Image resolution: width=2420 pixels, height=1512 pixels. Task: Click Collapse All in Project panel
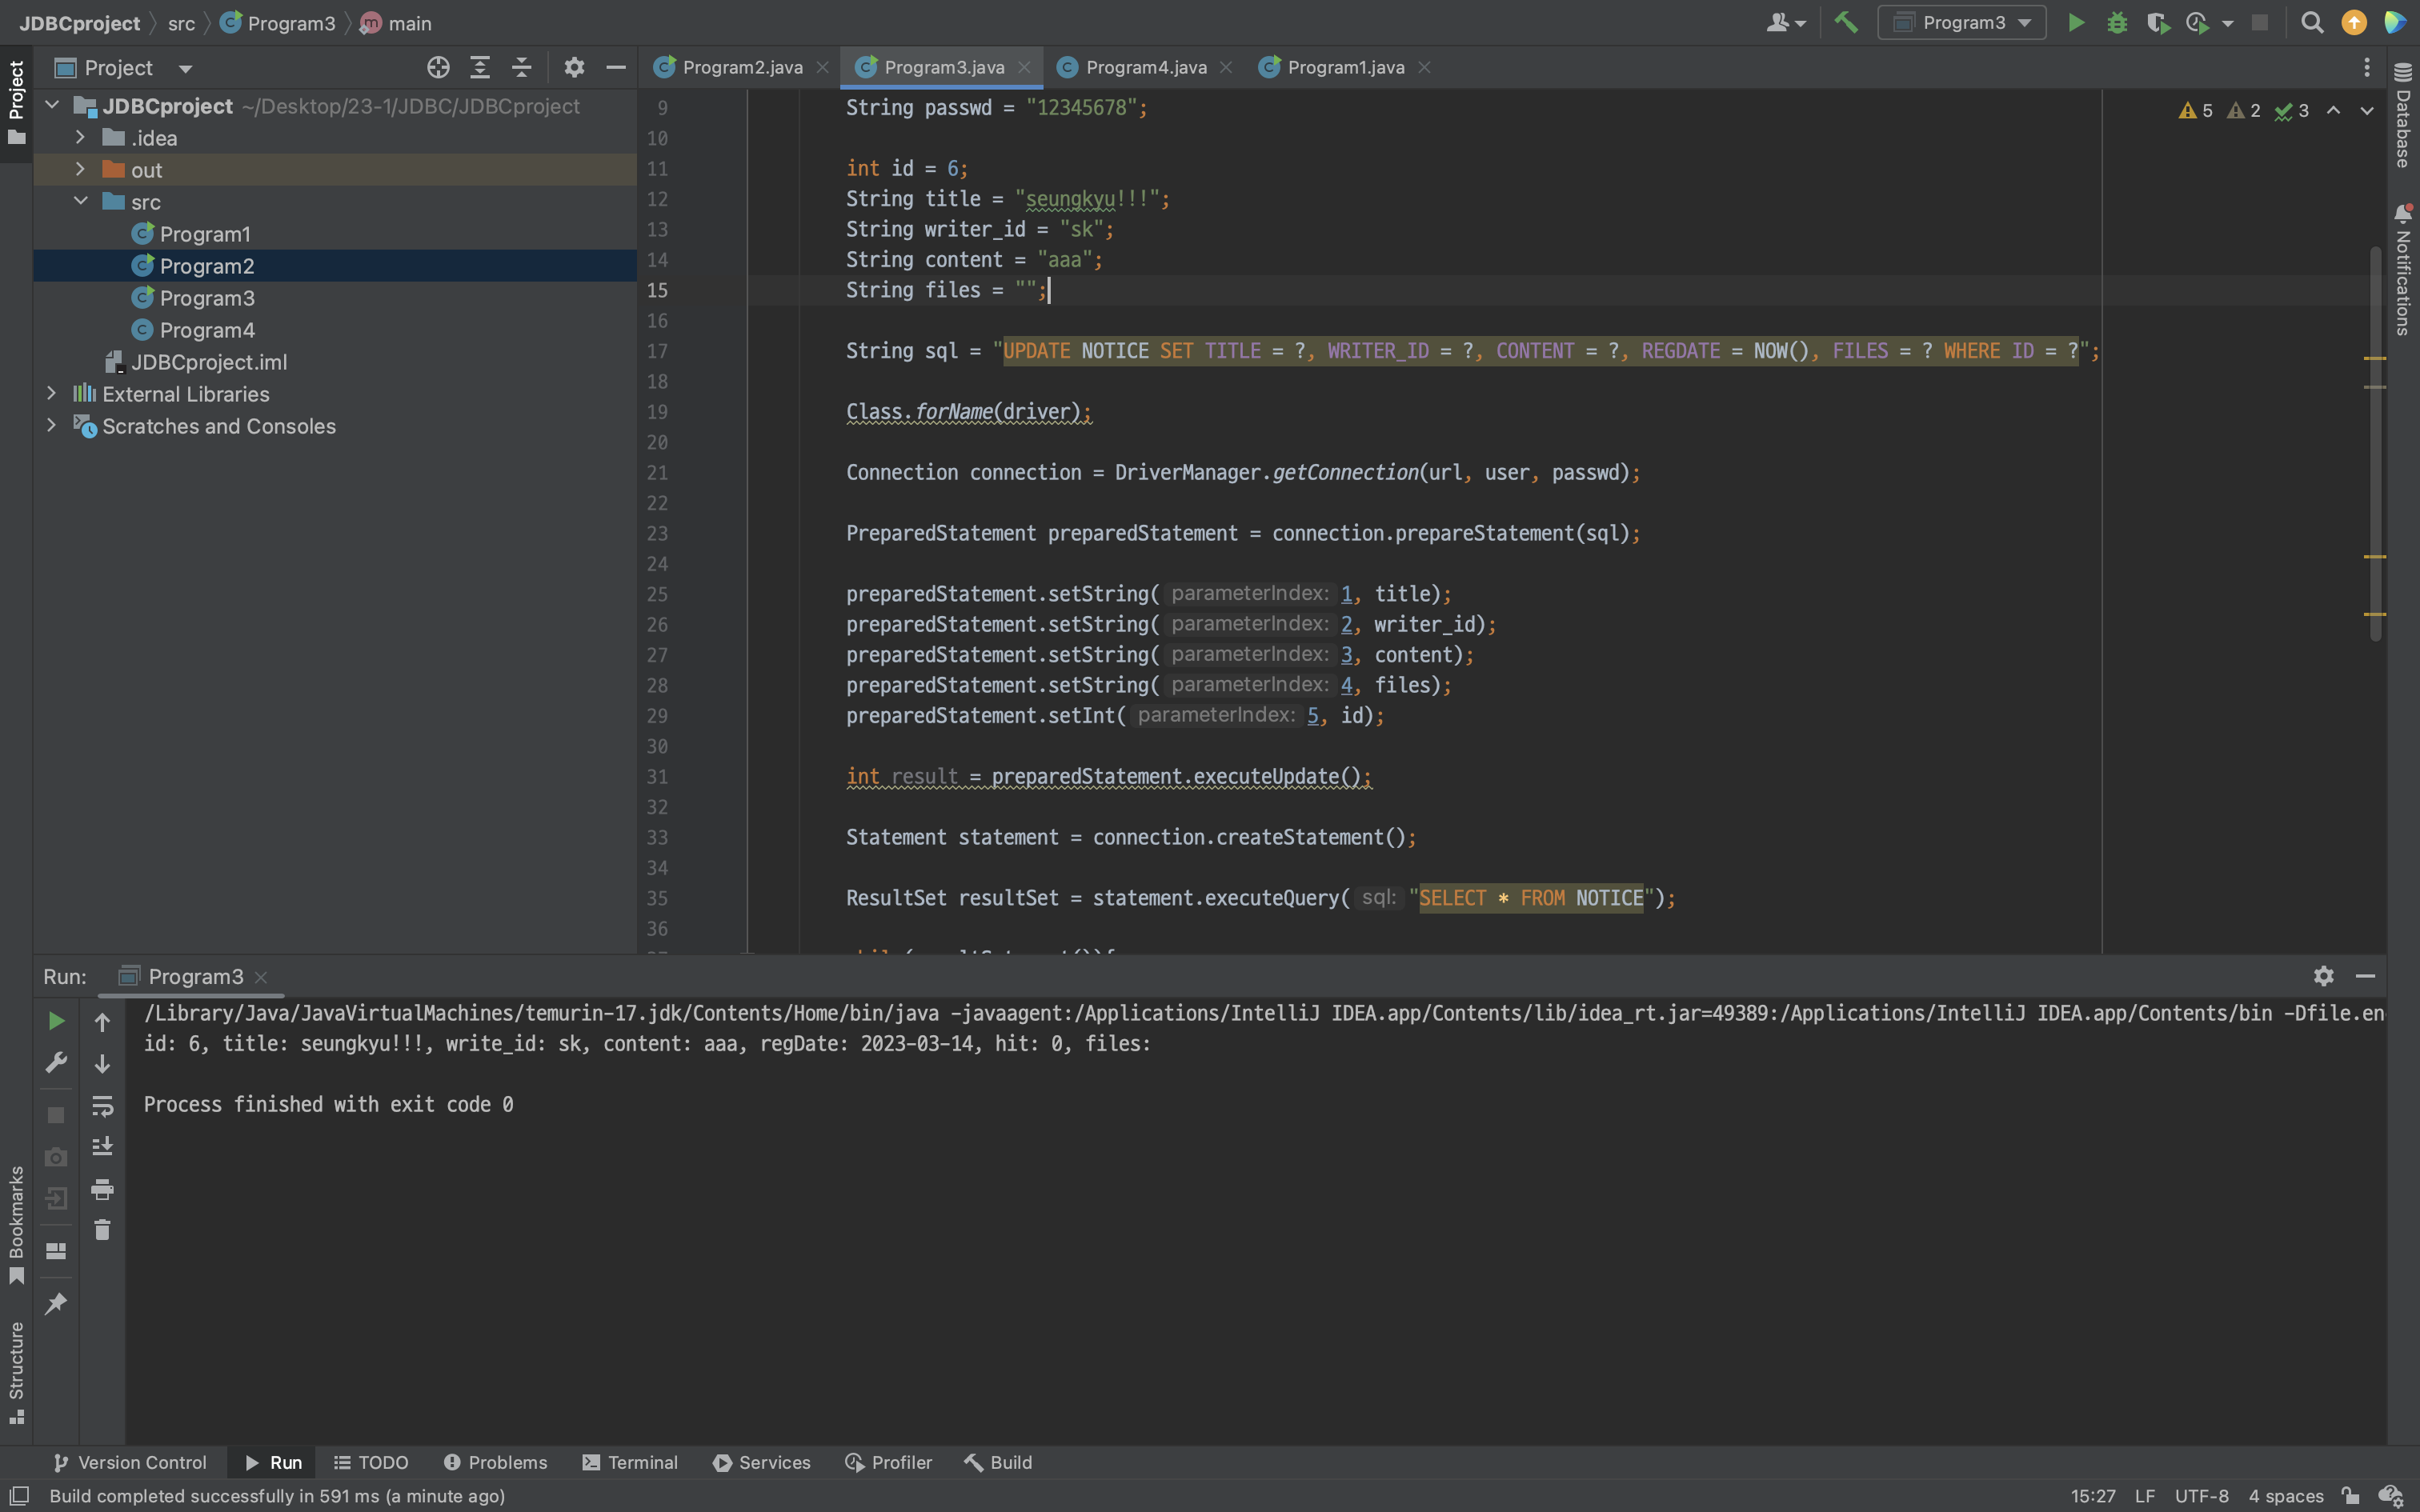coord(521,67)
